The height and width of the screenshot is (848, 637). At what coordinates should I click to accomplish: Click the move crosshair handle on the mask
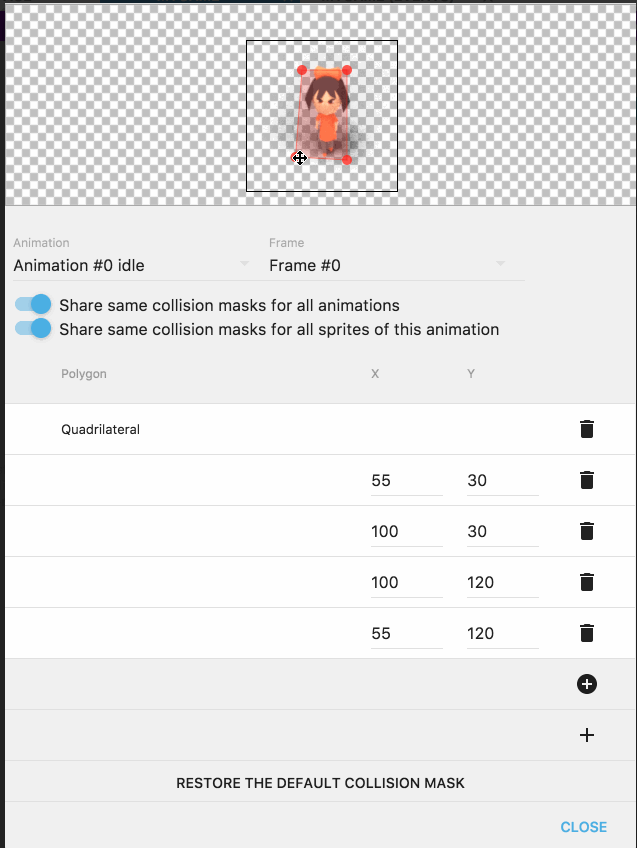(x=299, y=158)
